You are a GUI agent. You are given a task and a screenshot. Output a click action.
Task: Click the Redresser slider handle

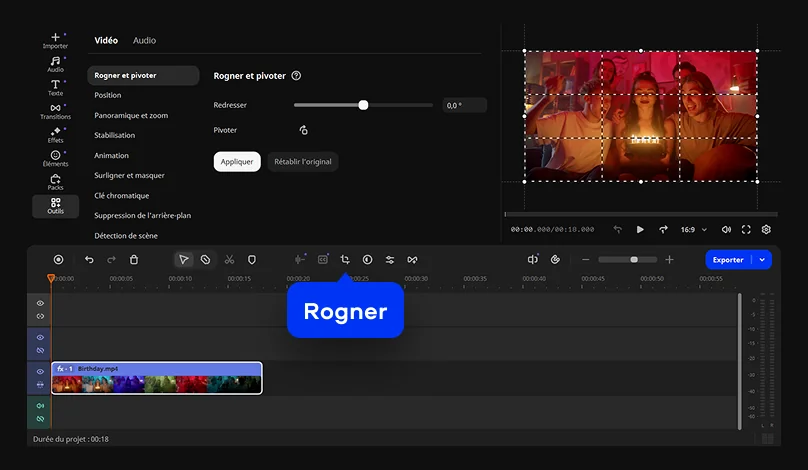pos(363,105)
